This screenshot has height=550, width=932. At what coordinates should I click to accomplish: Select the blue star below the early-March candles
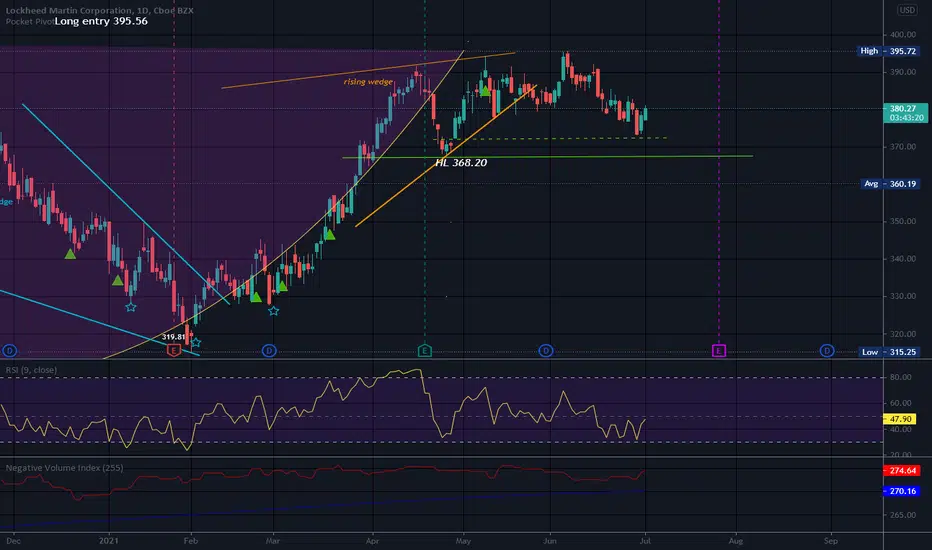click(x=273, y=310)
